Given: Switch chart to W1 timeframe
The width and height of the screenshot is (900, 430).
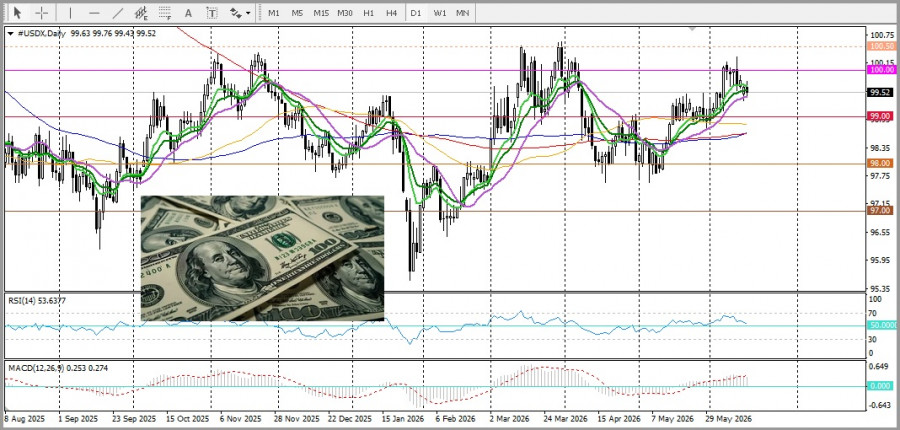Looking at the screenshot, I should [x=440, y=12].
